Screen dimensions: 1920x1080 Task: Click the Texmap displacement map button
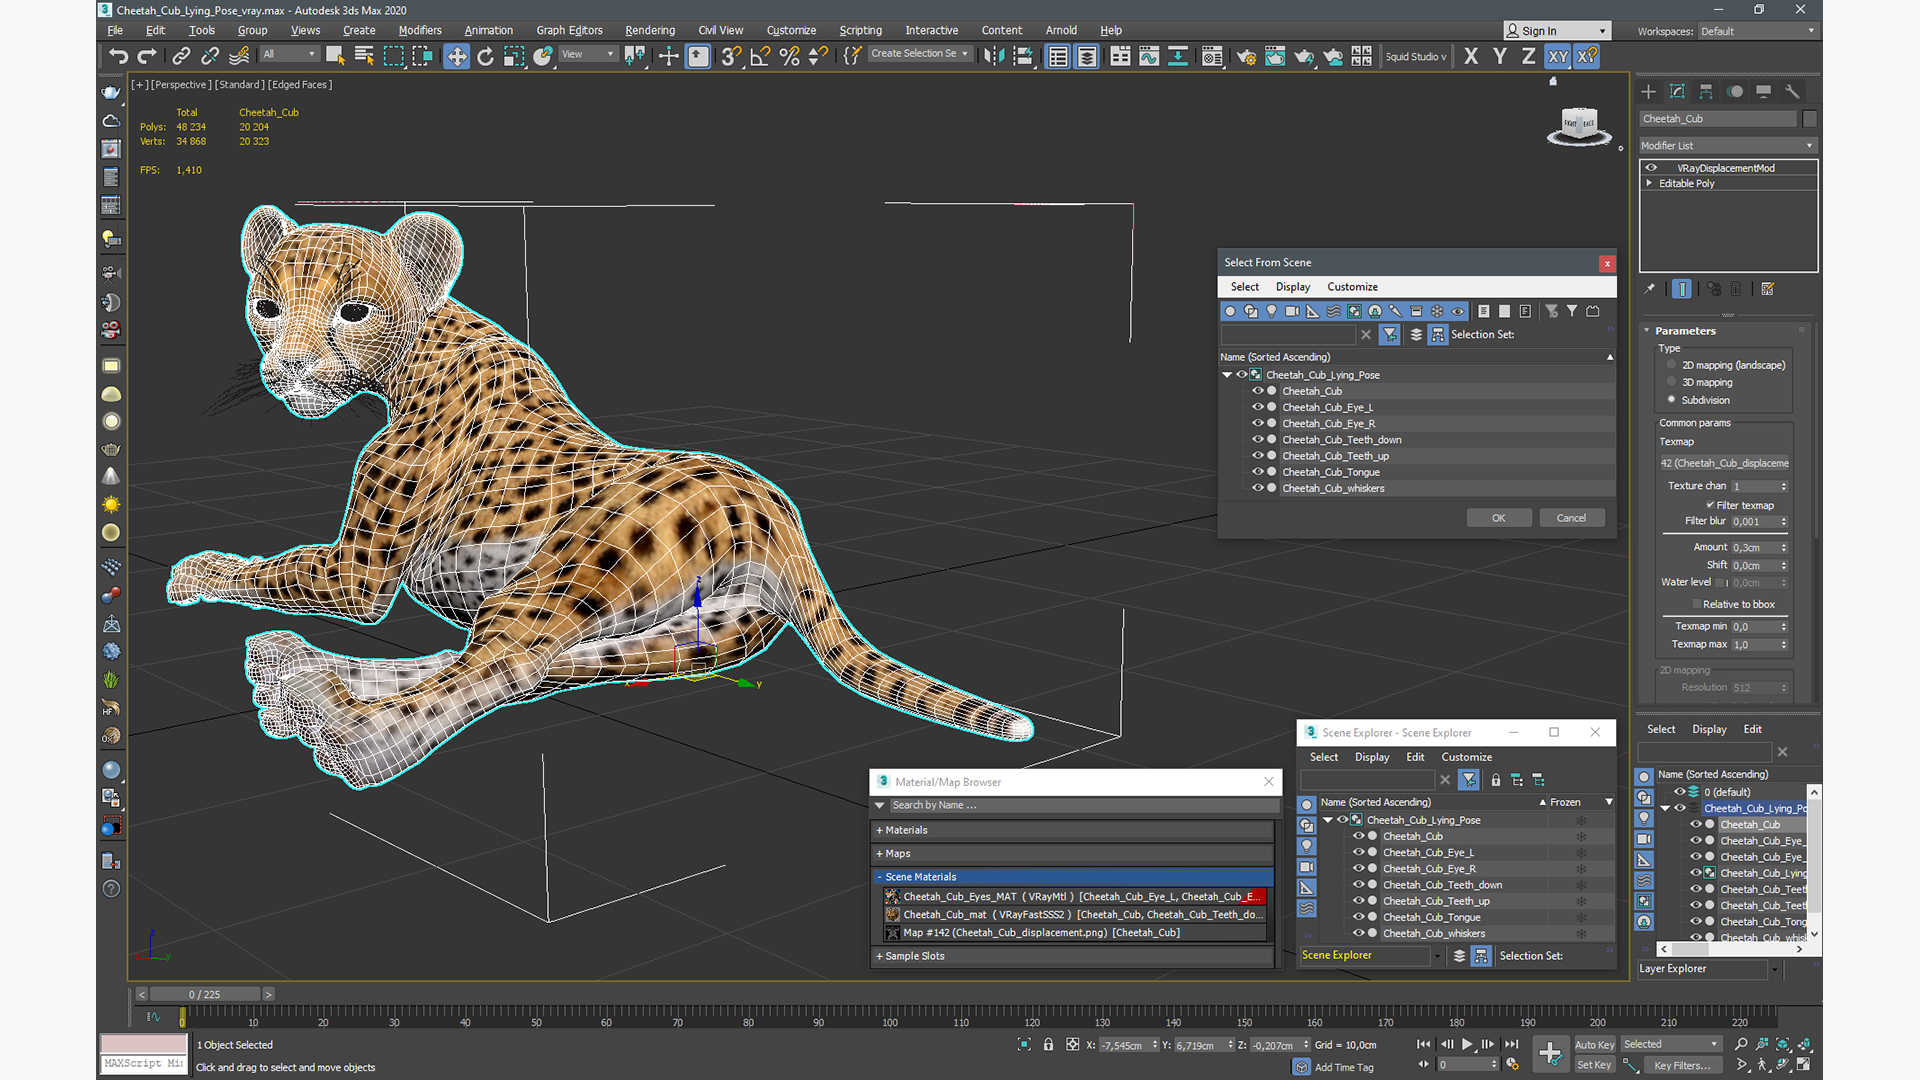click(x=1724, y=463)
